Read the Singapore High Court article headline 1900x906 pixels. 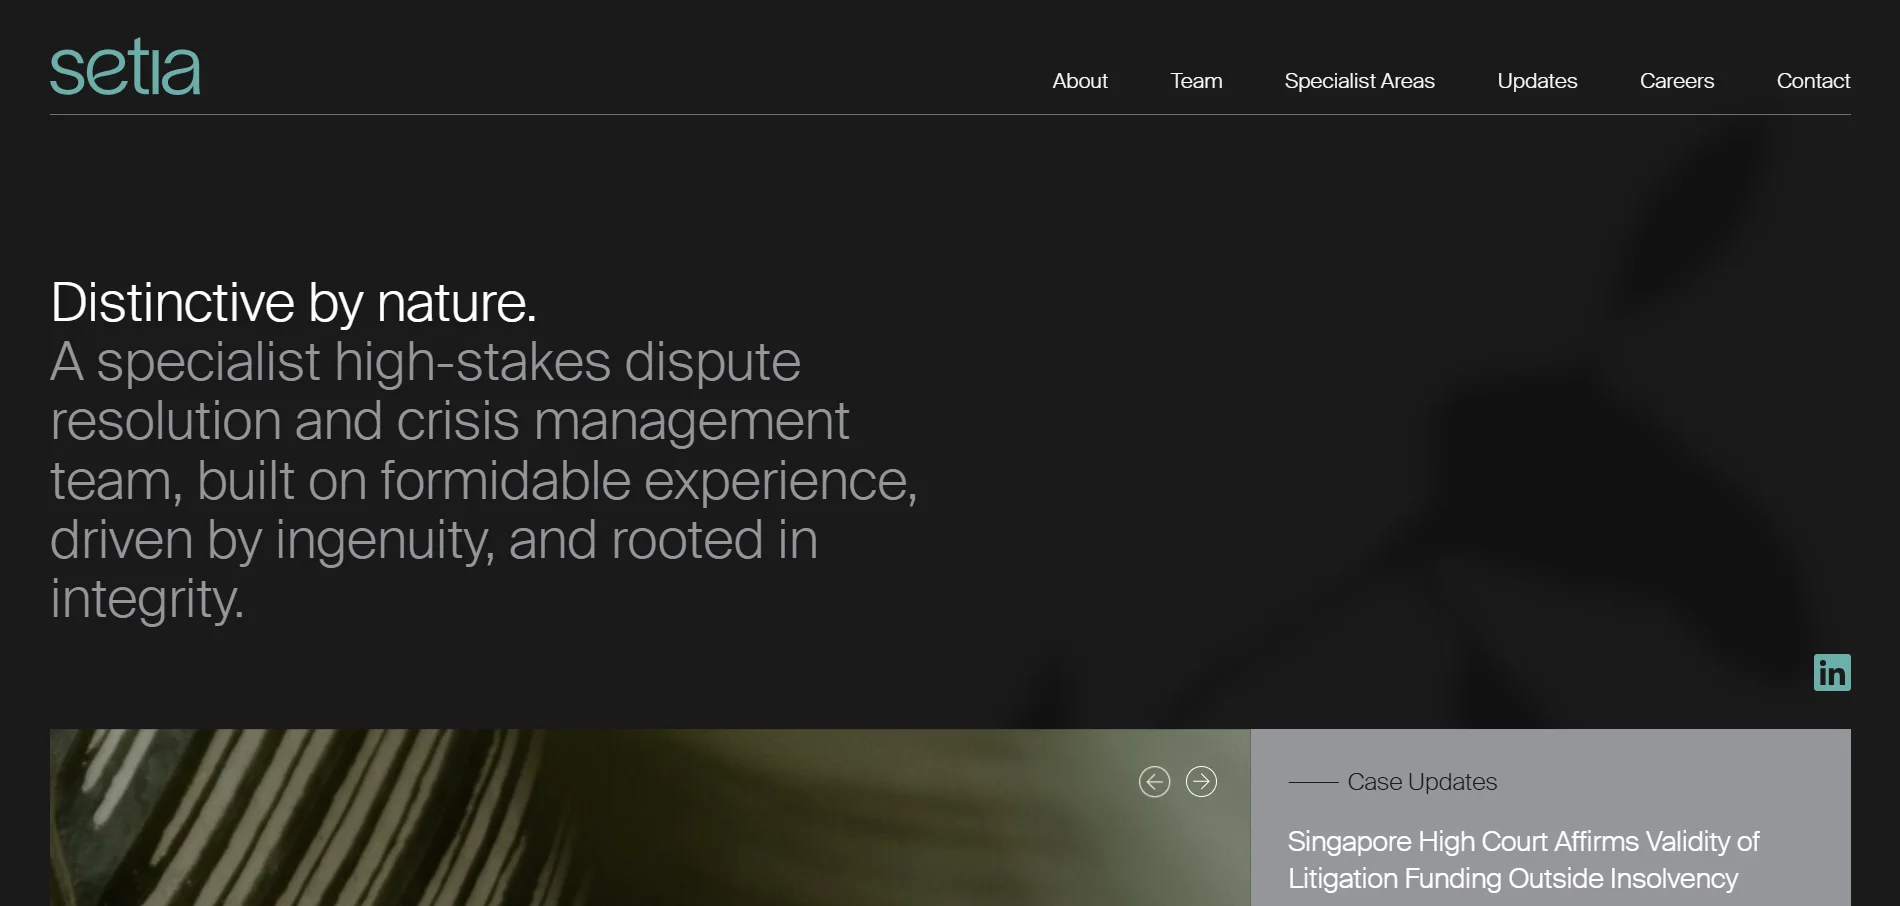click(x=1522, y=842)
